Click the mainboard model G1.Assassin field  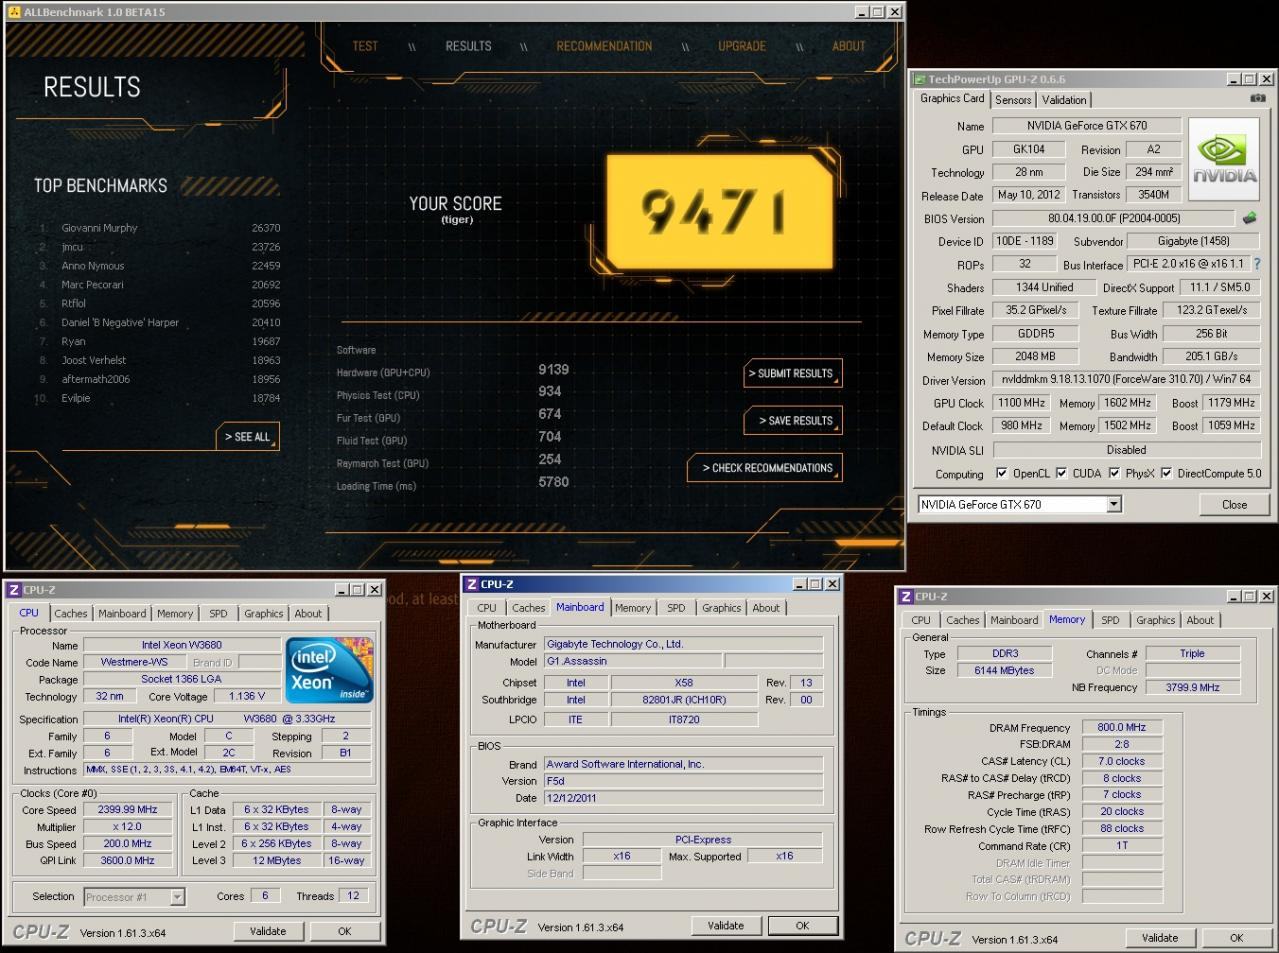coord(633,661)
